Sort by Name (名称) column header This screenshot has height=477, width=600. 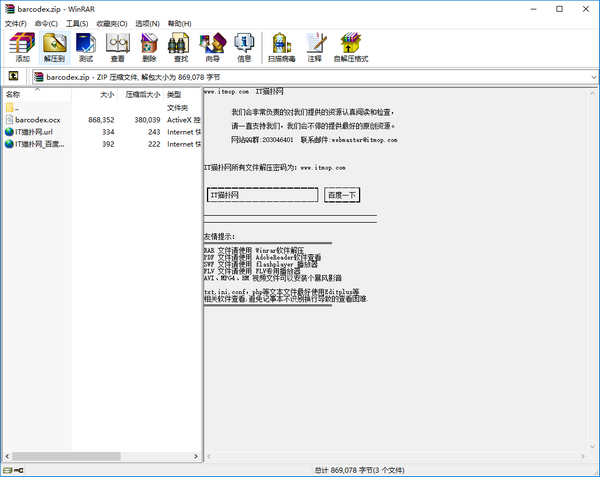[37, 94]
